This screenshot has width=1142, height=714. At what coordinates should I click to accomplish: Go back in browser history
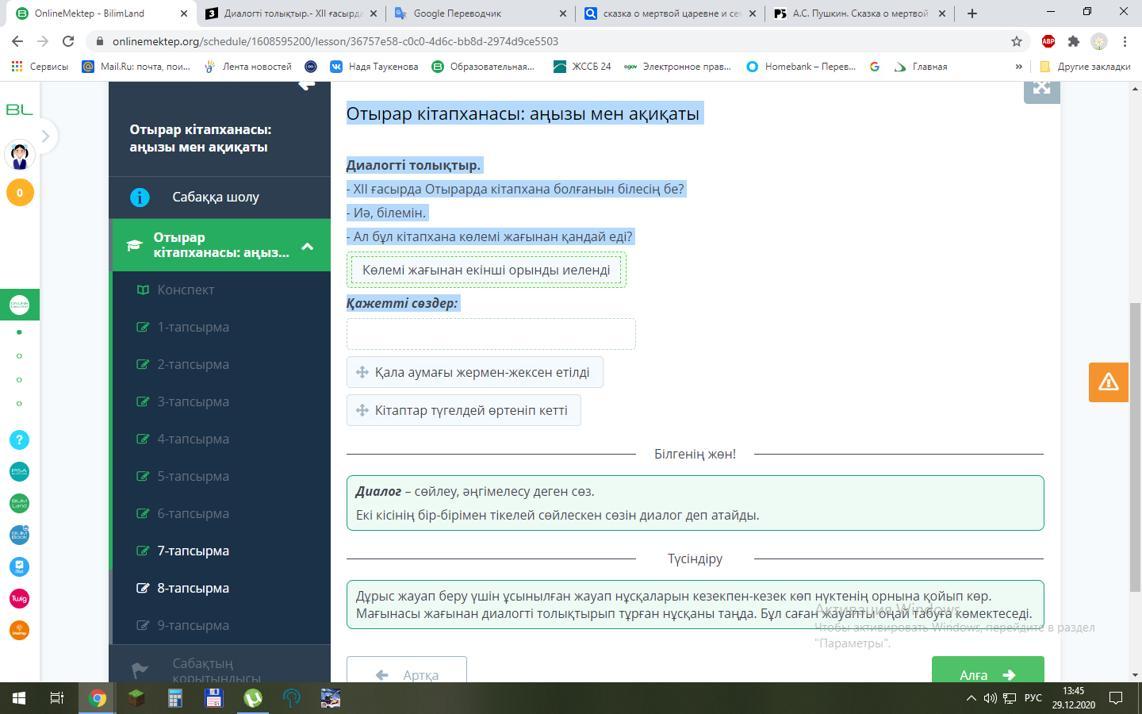18,42
